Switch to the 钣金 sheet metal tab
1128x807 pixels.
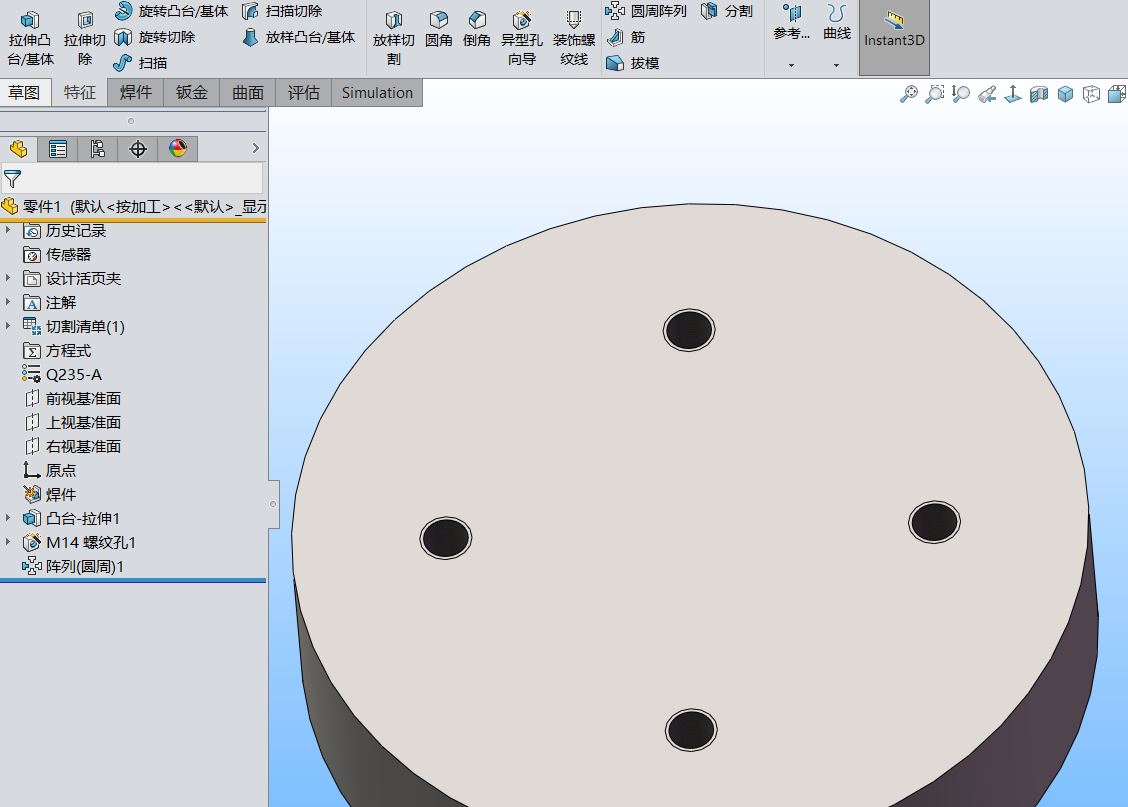[x=192, y=93]
